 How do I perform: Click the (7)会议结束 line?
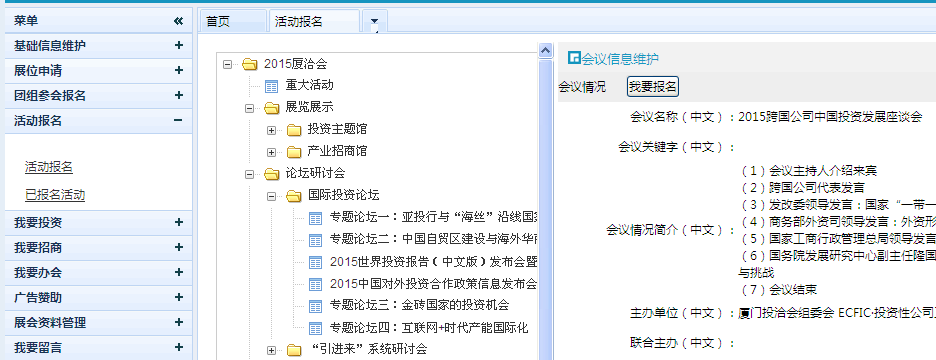click(778, 290)
